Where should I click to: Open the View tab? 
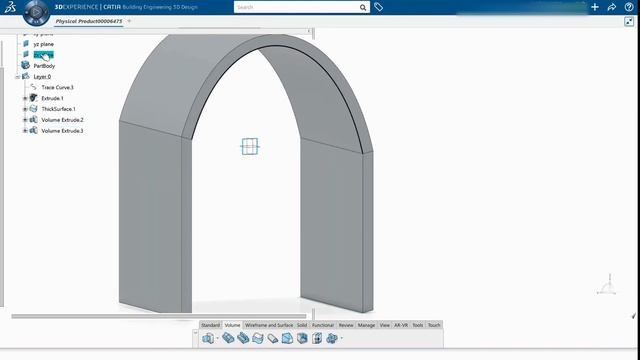(x=384, y=325)
